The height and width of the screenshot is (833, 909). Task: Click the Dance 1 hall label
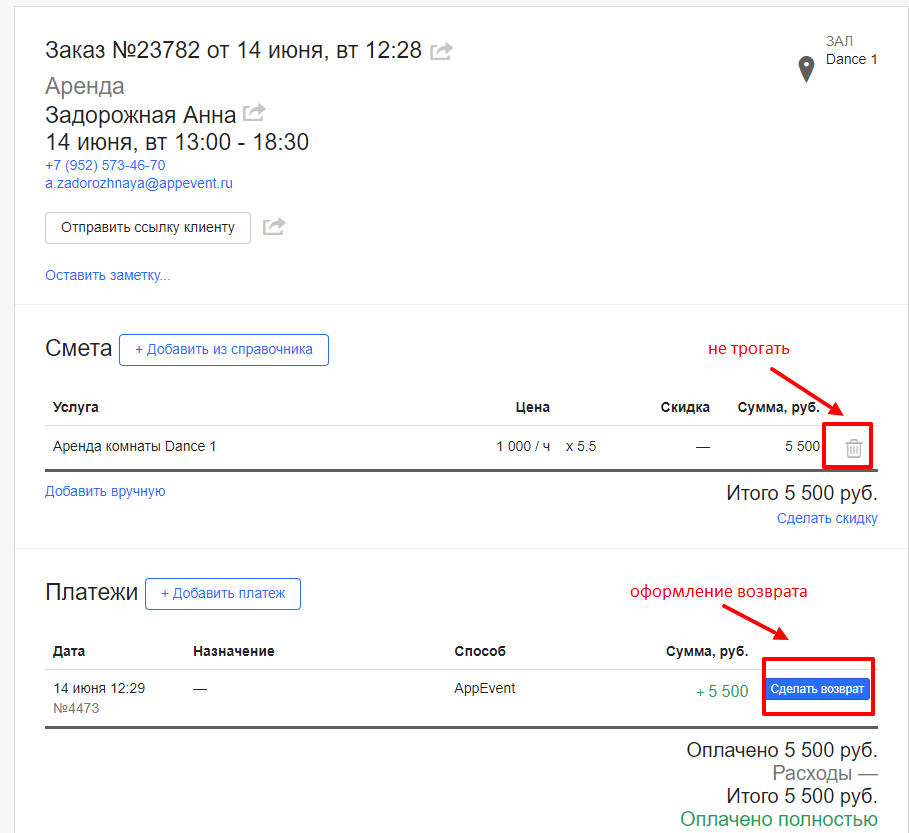tap(851, 59)
